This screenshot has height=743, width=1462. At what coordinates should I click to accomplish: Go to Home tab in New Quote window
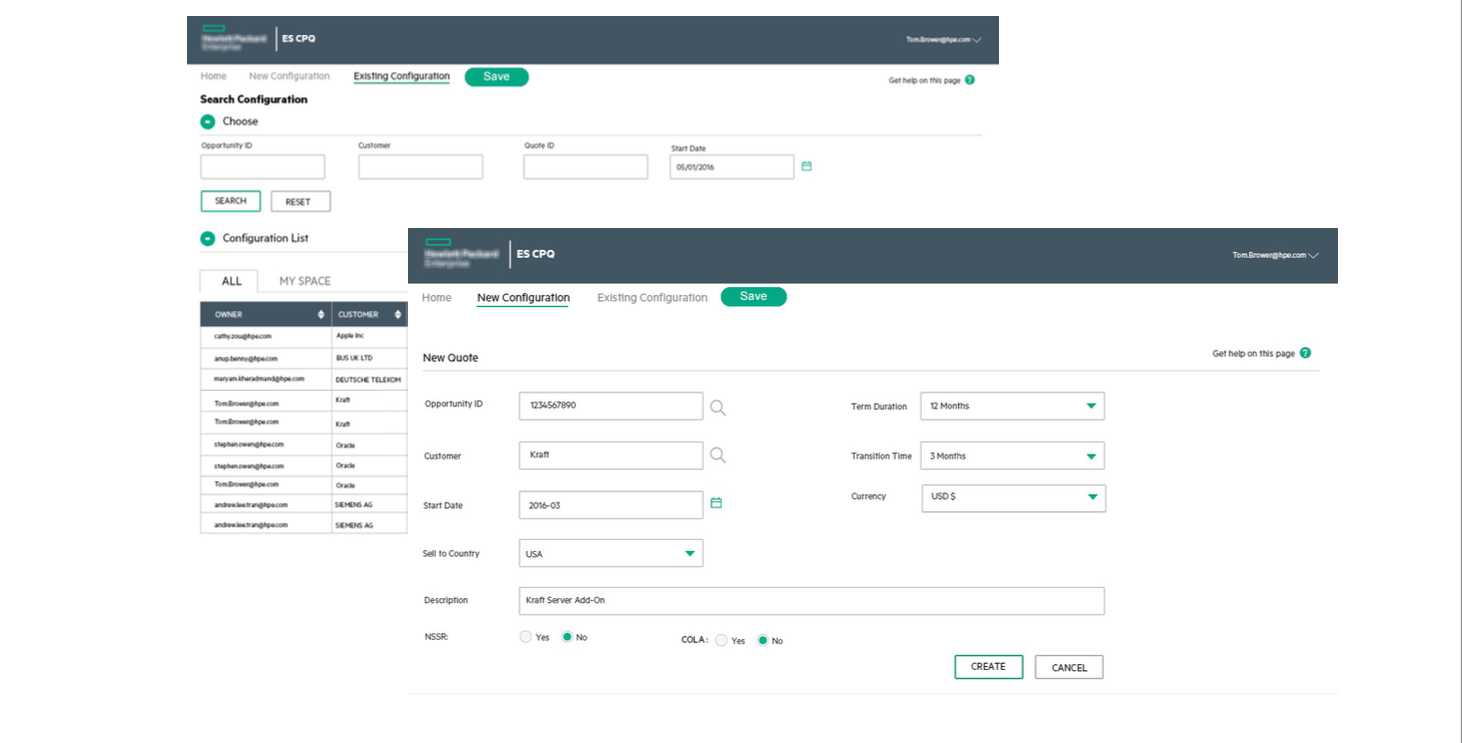point(436,298)
